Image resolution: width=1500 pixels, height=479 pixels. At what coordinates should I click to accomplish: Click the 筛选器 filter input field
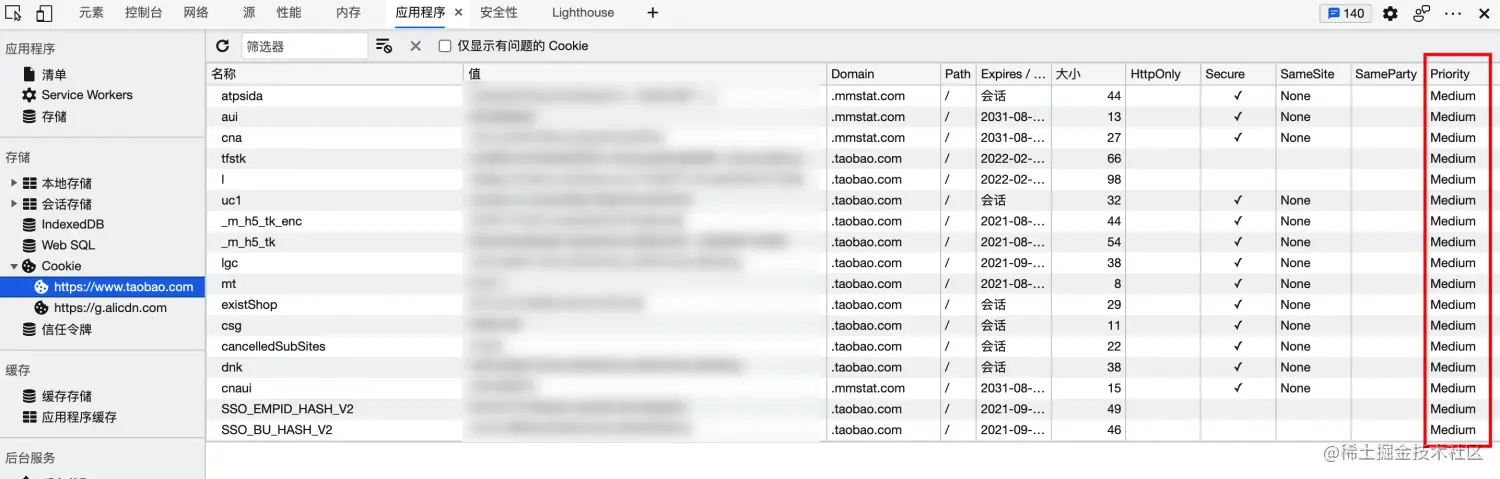305,46
